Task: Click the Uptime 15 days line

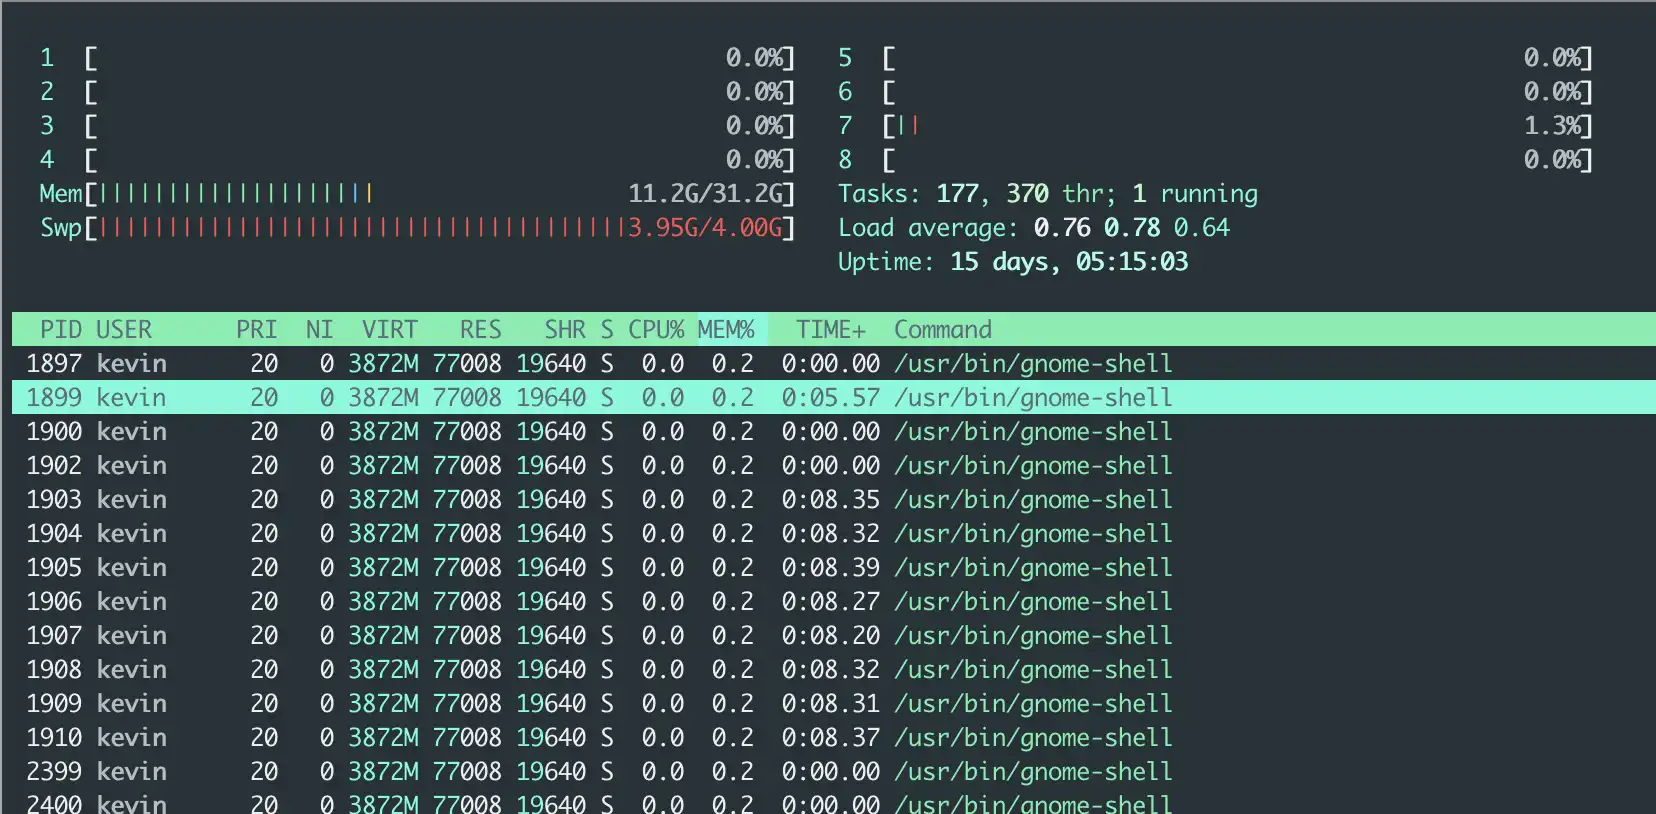Action: click(x=1013, y=262)
